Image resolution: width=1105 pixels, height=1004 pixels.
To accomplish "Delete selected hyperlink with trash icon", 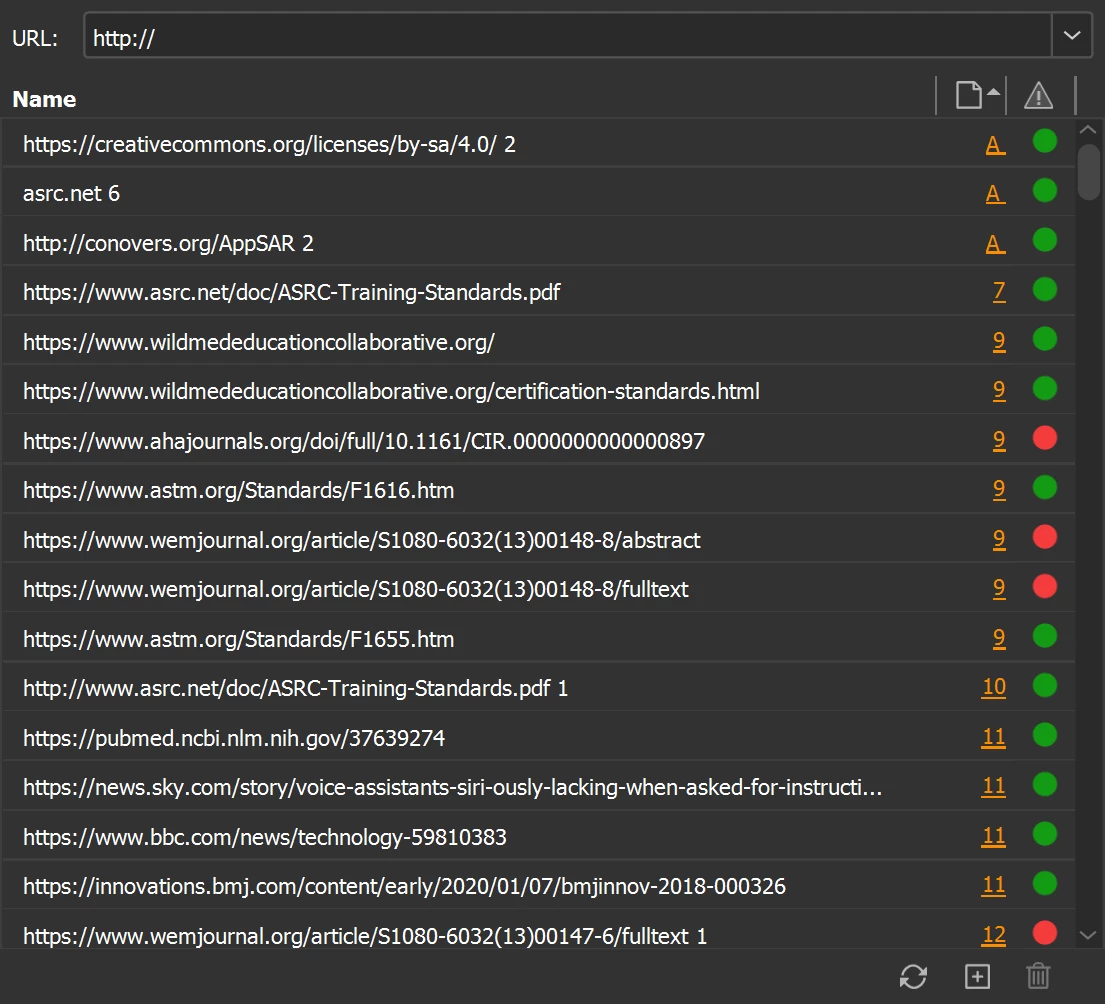I will click(x=1038, y=977).
